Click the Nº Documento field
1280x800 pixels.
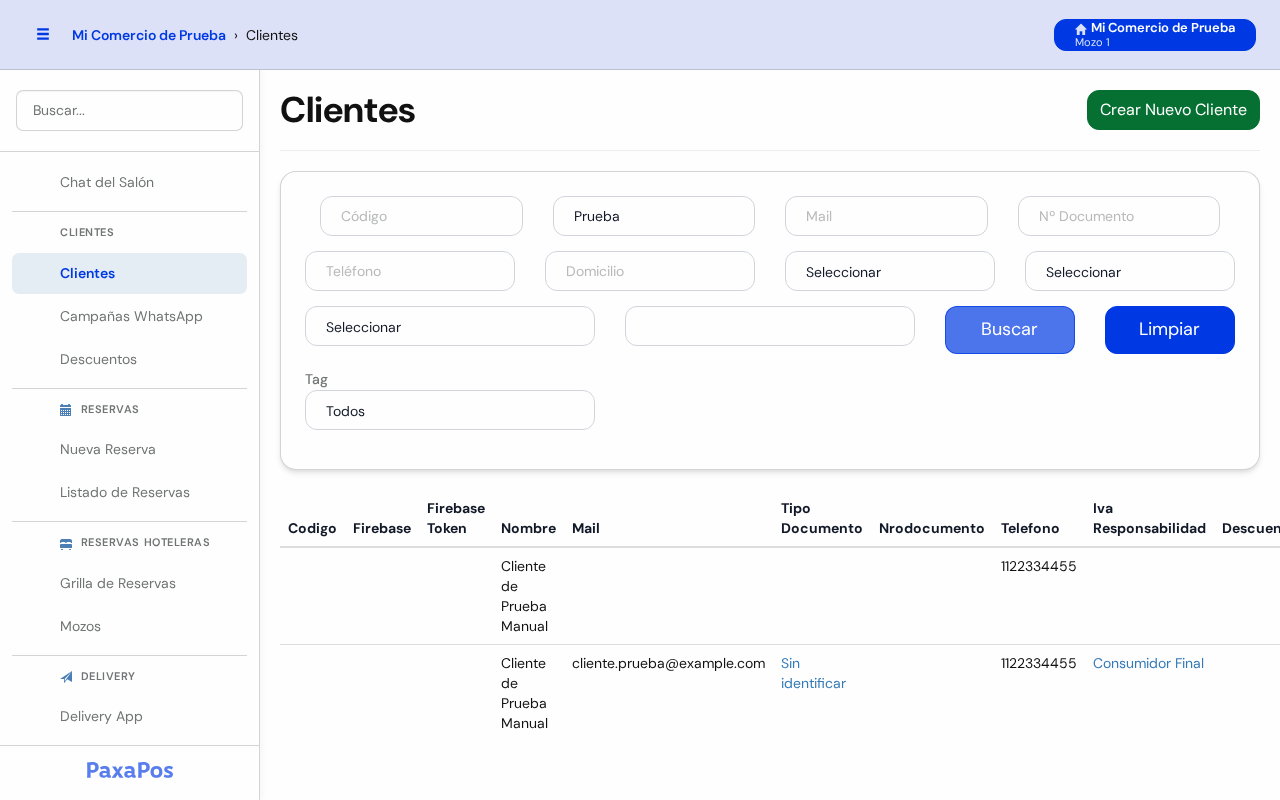point(1119,216)
